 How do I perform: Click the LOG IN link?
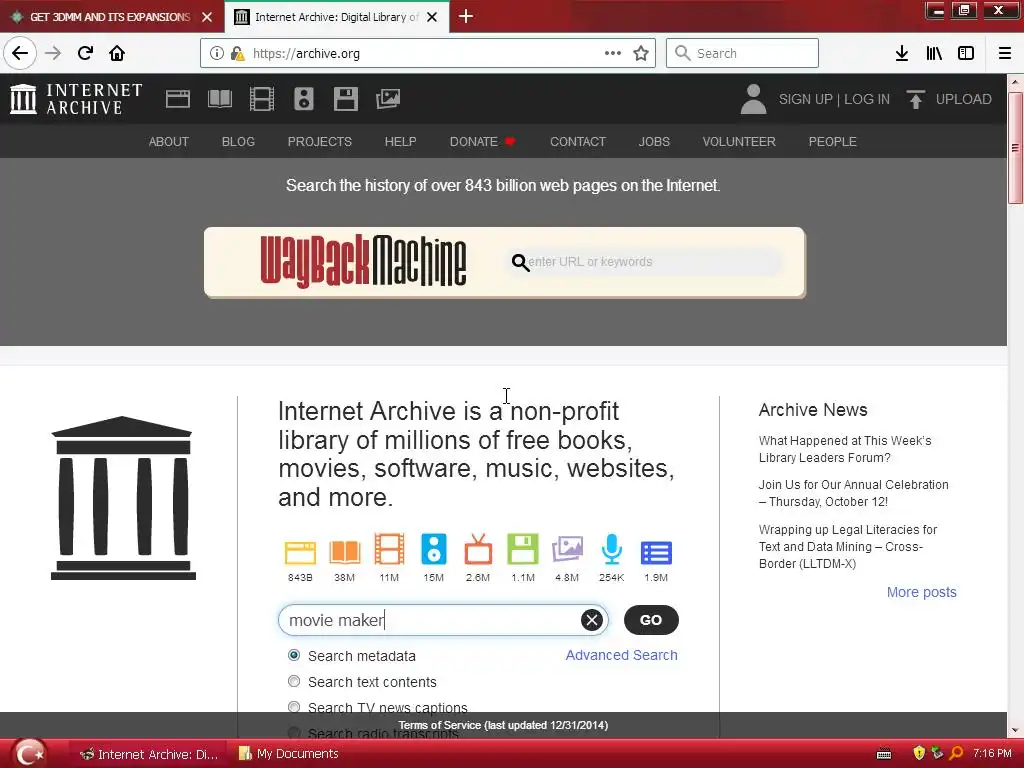pos(867,99)
